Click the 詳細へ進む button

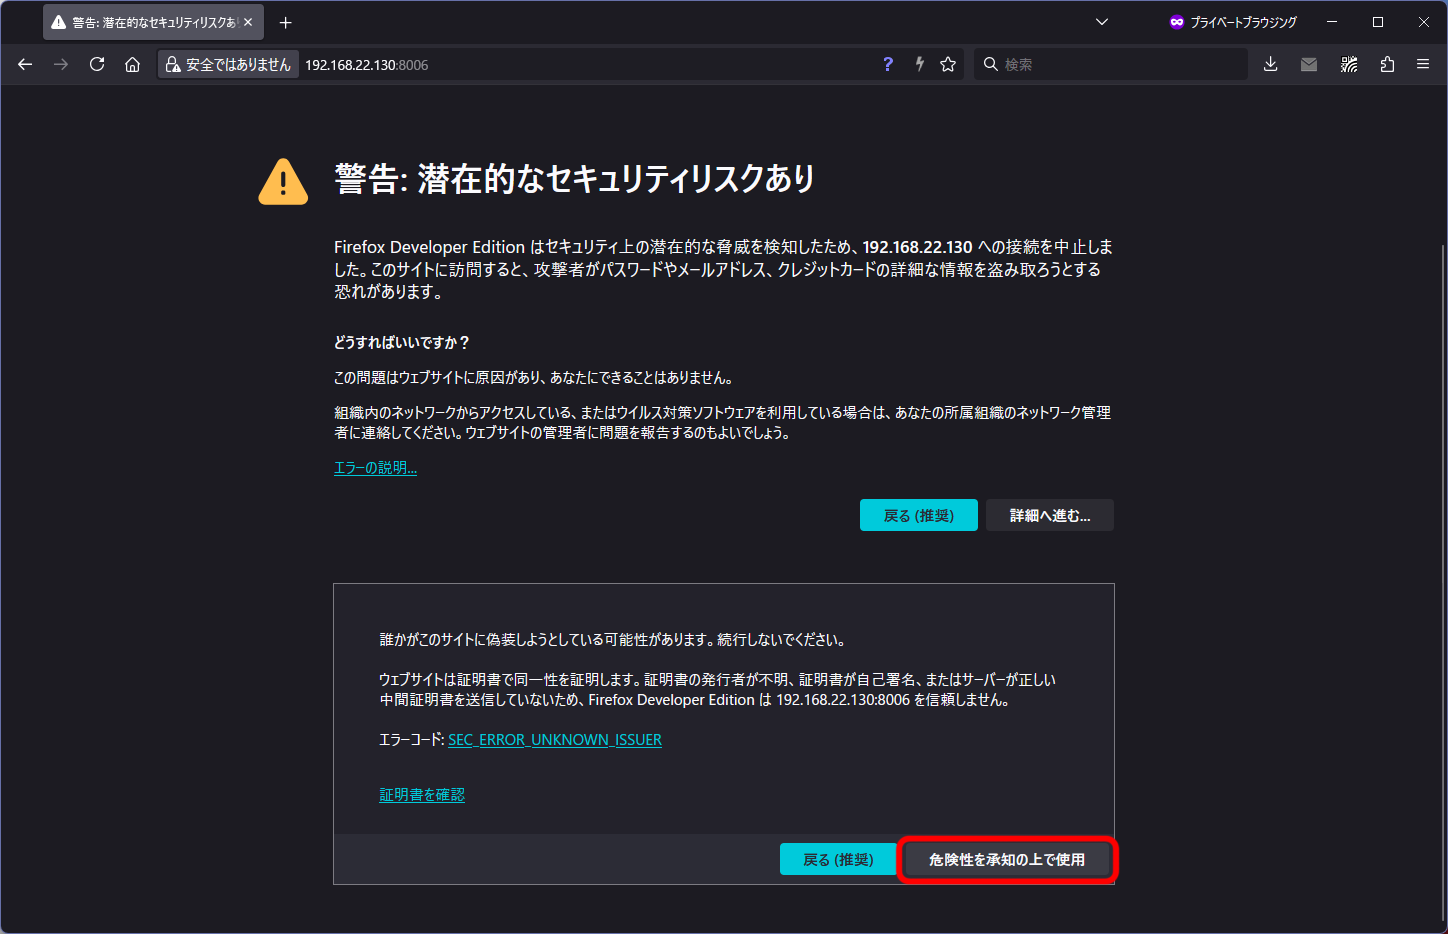1050,515
